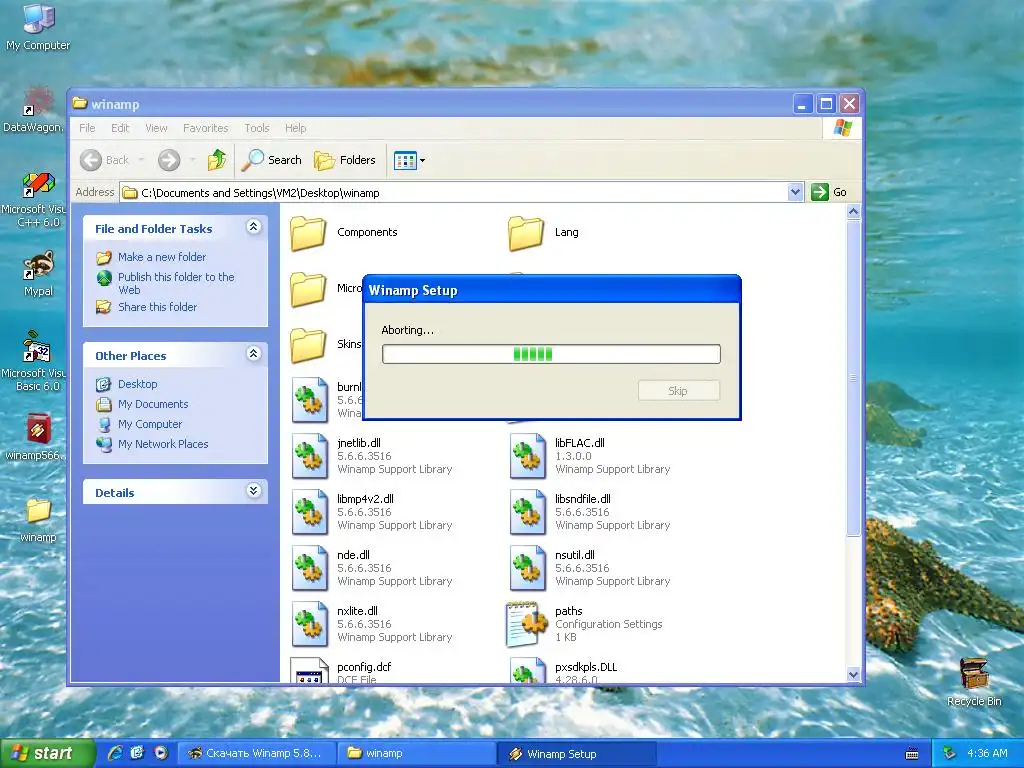Click the Search toolbar button
Screen dimensions: 1024x768
coord(272,160)
